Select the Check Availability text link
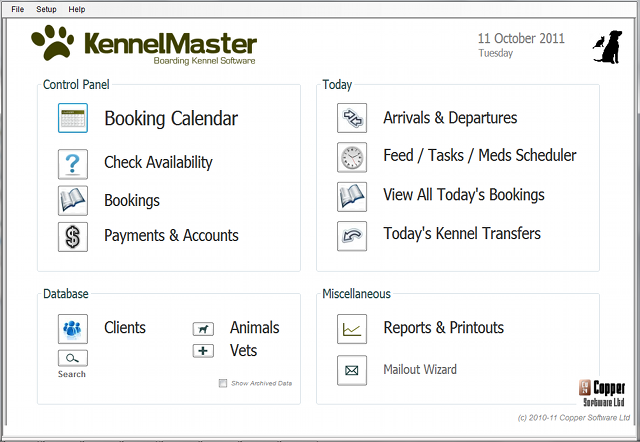Screen dimensions: 640x442 (x=158, y=162)
